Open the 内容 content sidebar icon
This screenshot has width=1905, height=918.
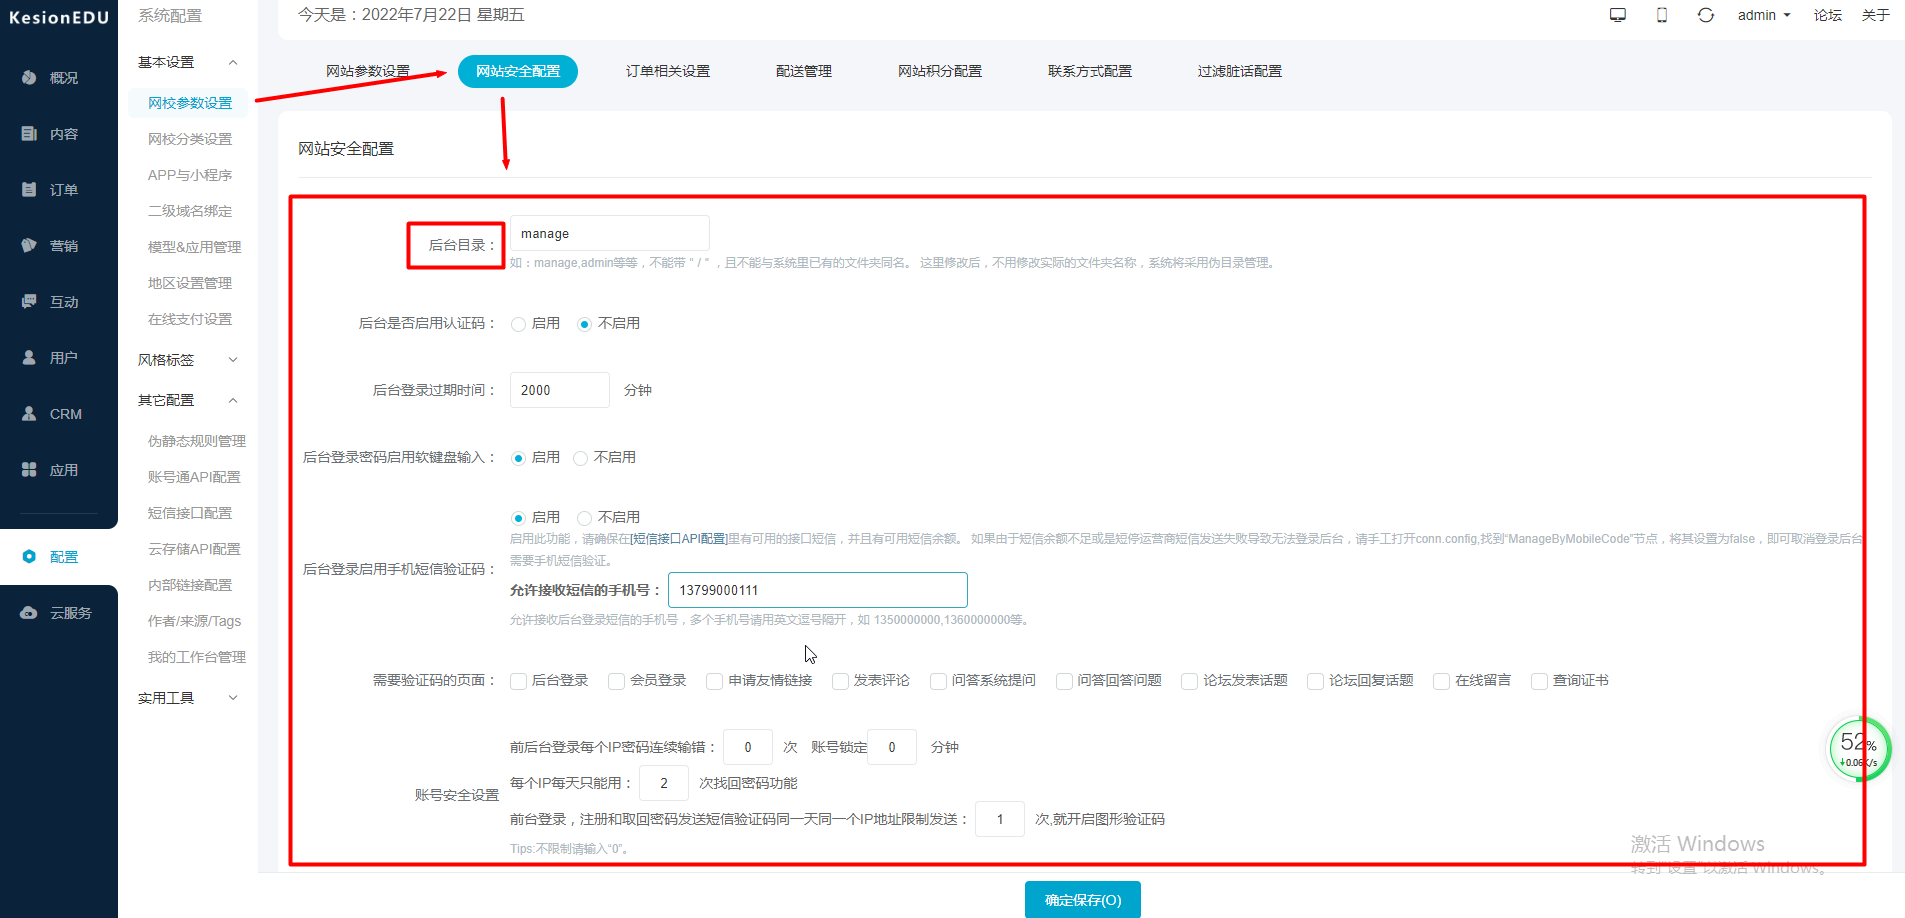click(29, 134)
